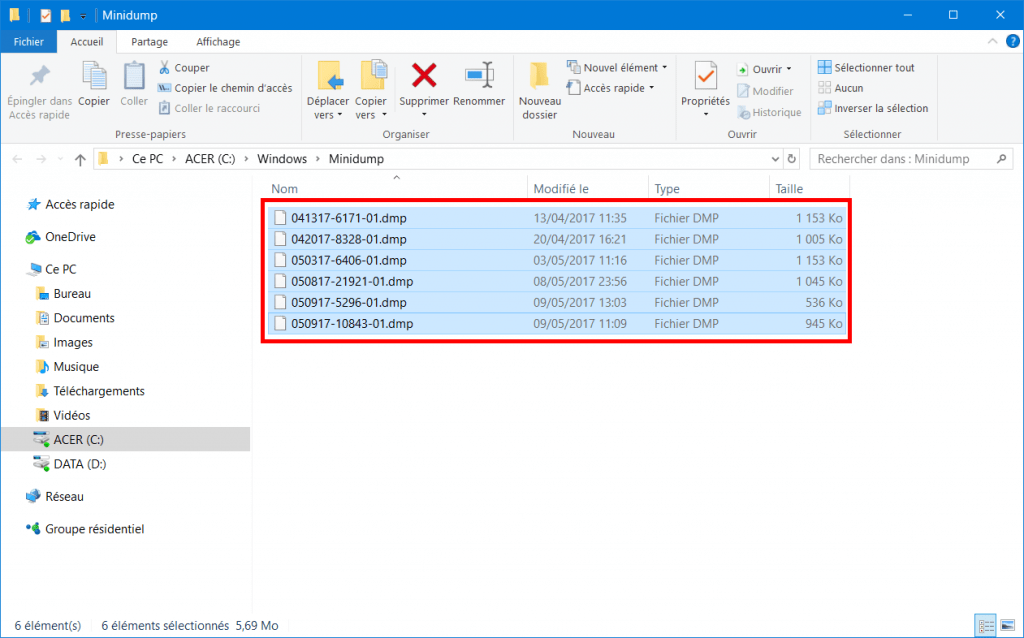Click Inverser la sélection
Screen dimensions: 1024x638
click(873, 108)
